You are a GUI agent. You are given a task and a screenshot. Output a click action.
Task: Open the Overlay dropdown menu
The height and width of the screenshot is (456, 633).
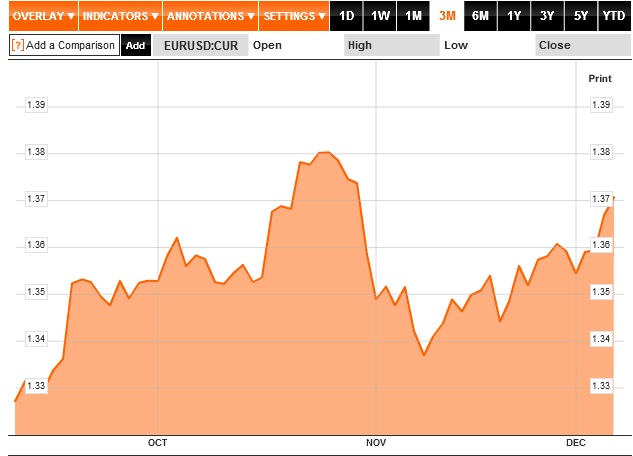tap(44, 16)
